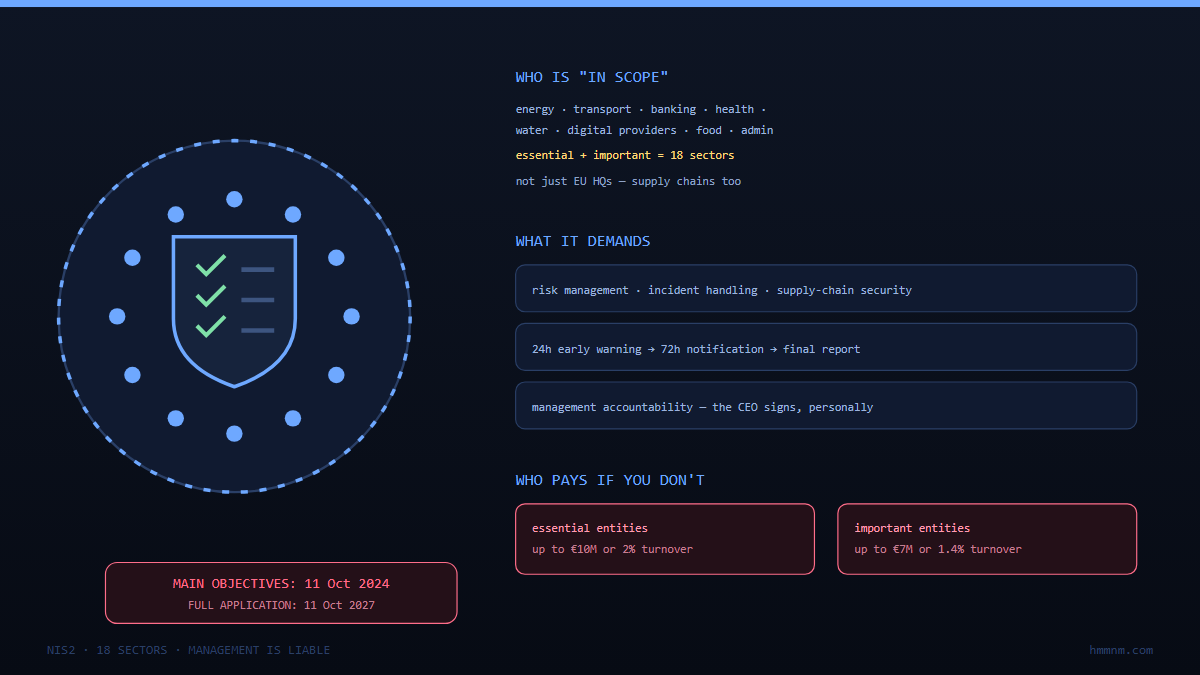Click the leftmost blue dot of the ring
This screenshot has width=1200, height=675.
(x=117, y=316)
